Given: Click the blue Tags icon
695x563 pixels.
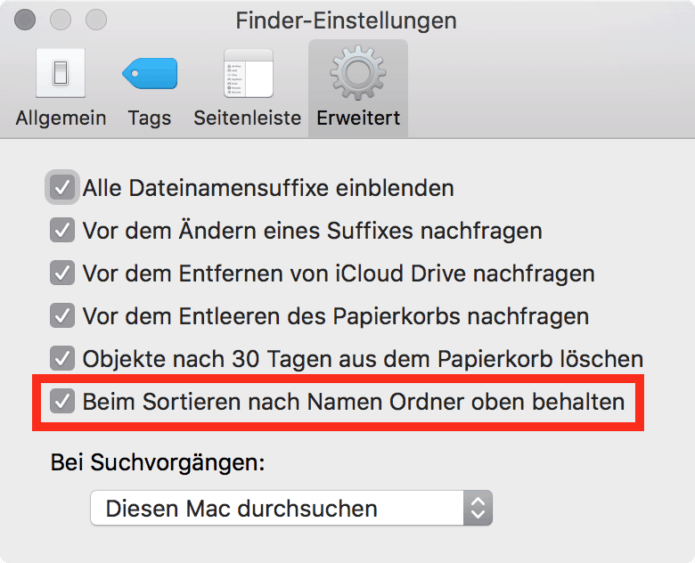Looking at the screenshot, I should 149,73.
